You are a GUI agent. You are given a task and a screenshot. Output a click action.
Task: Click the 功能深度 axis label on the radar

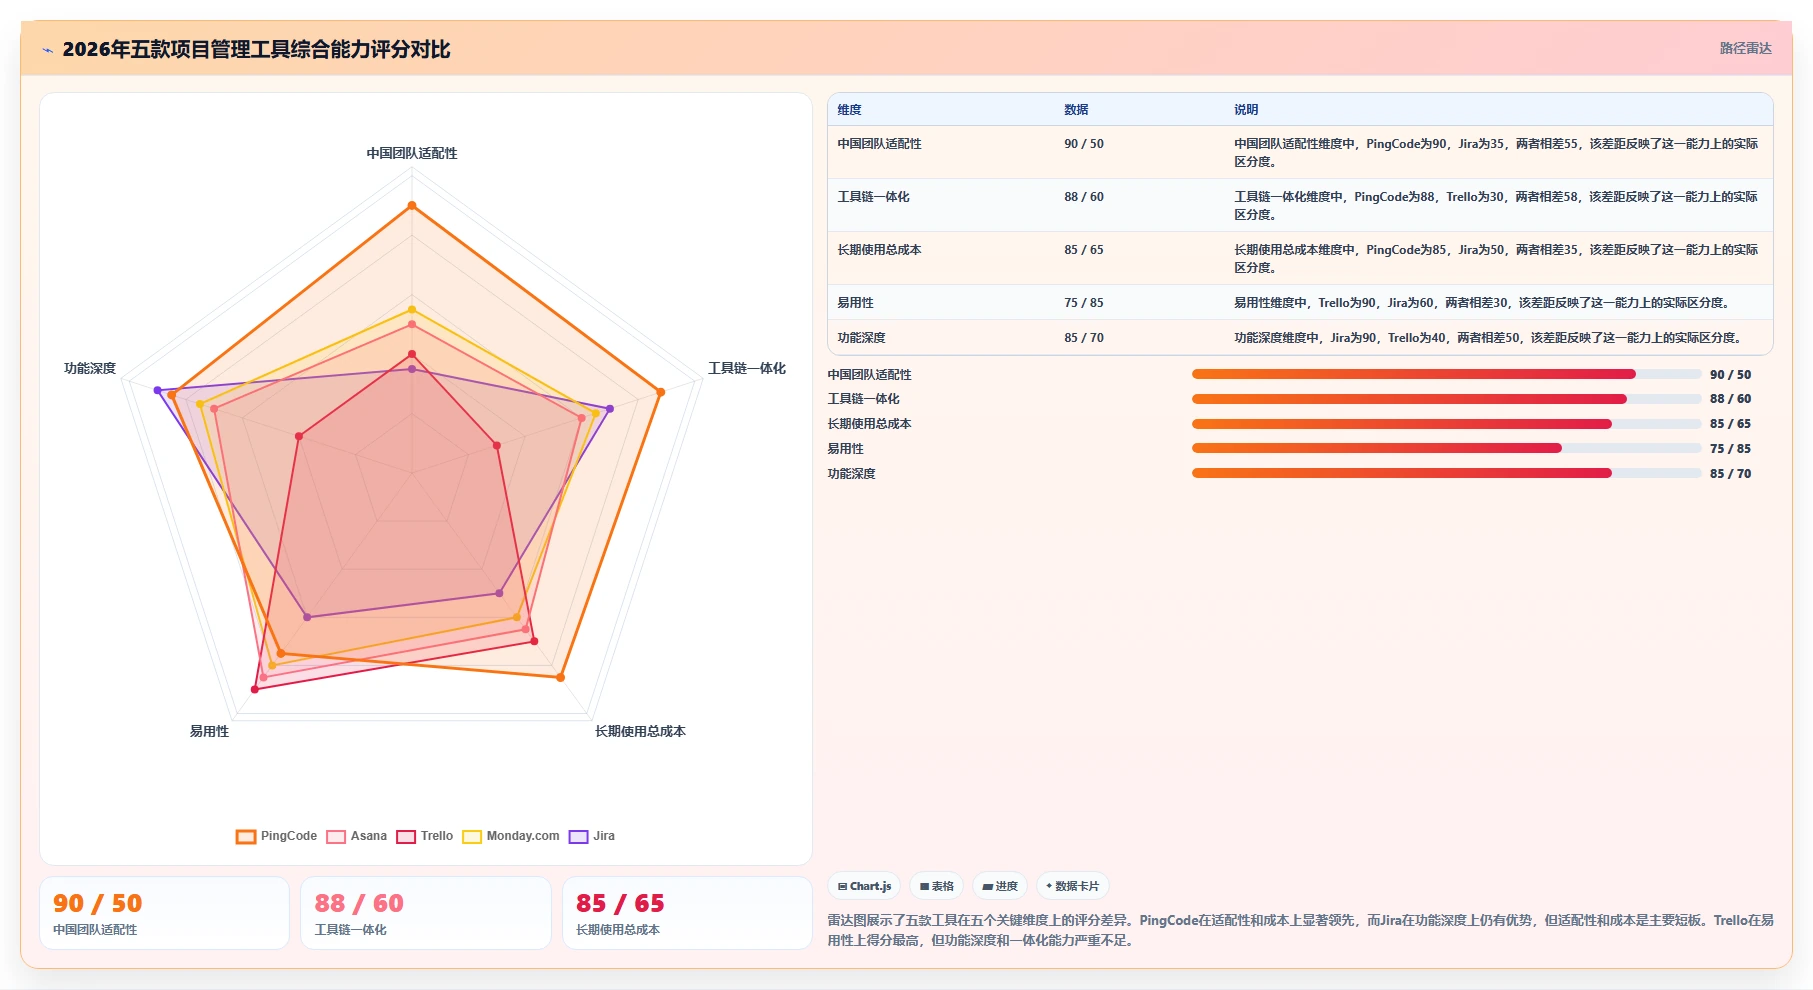click(90, 368)
